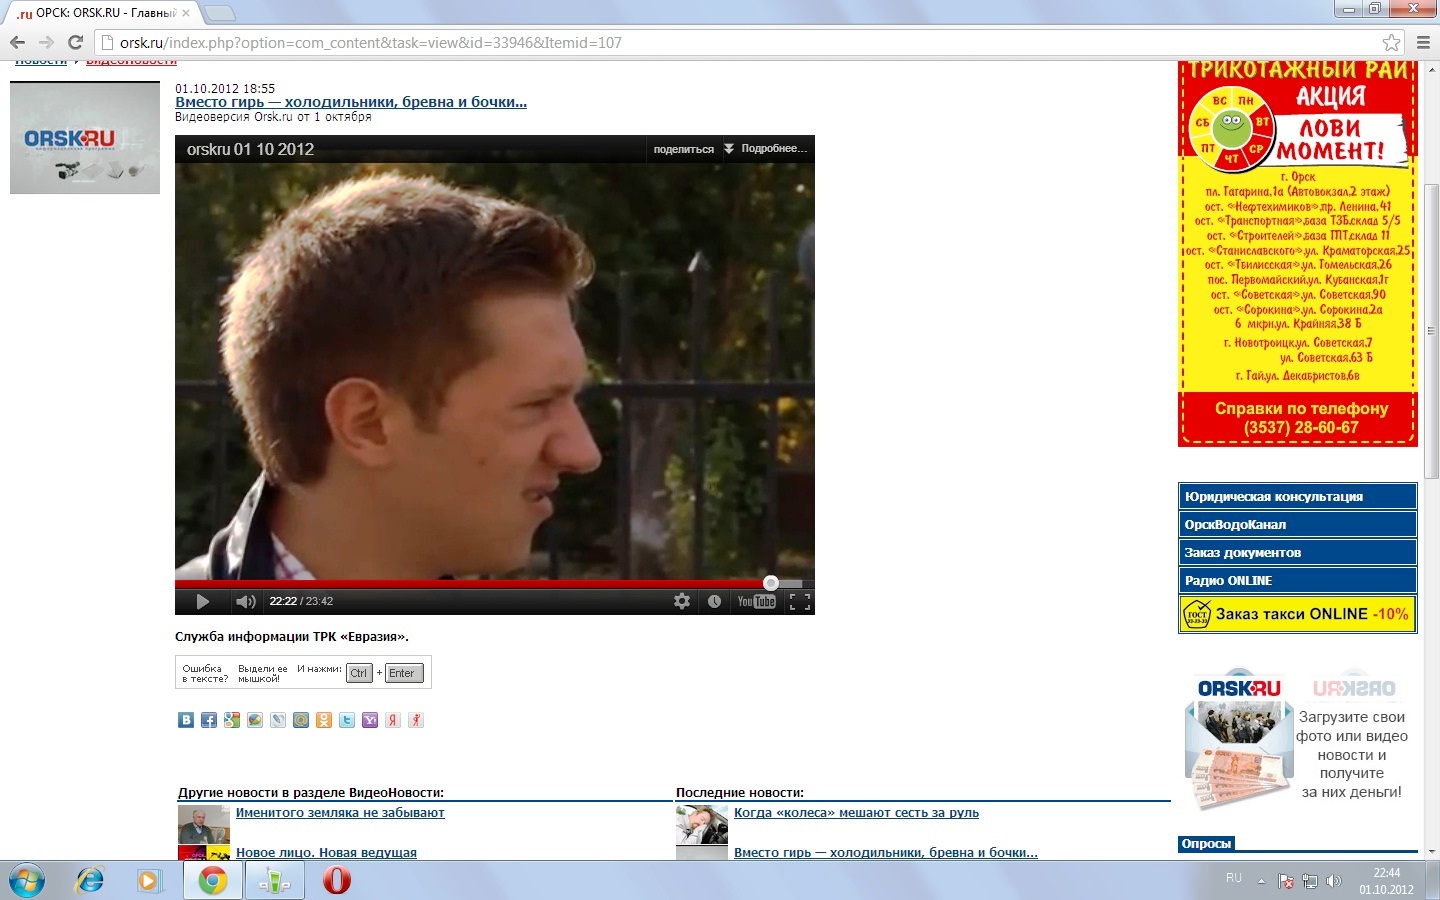Show hidden system tray icons
Viewport: 1440px width, 900px height.
pyautogui.click(x=1261, y=881)
